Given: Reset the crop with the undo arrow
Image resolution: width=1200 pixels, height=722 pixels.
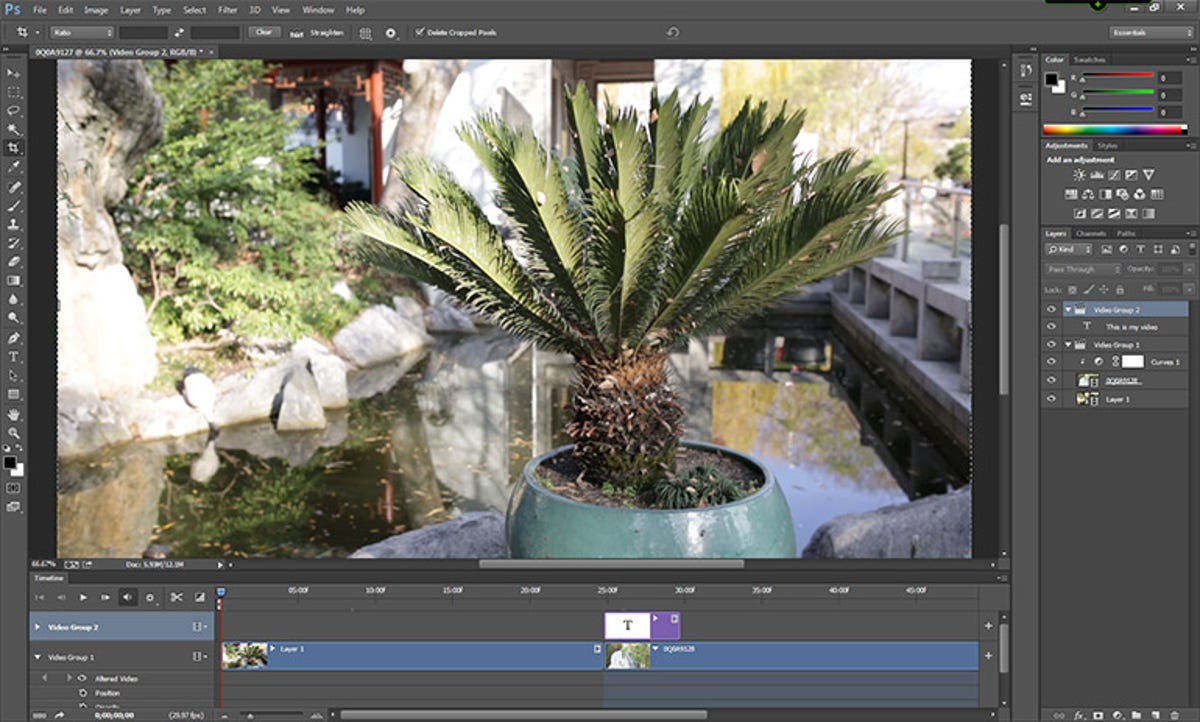Looking at the screenshot, I should 673,32.
